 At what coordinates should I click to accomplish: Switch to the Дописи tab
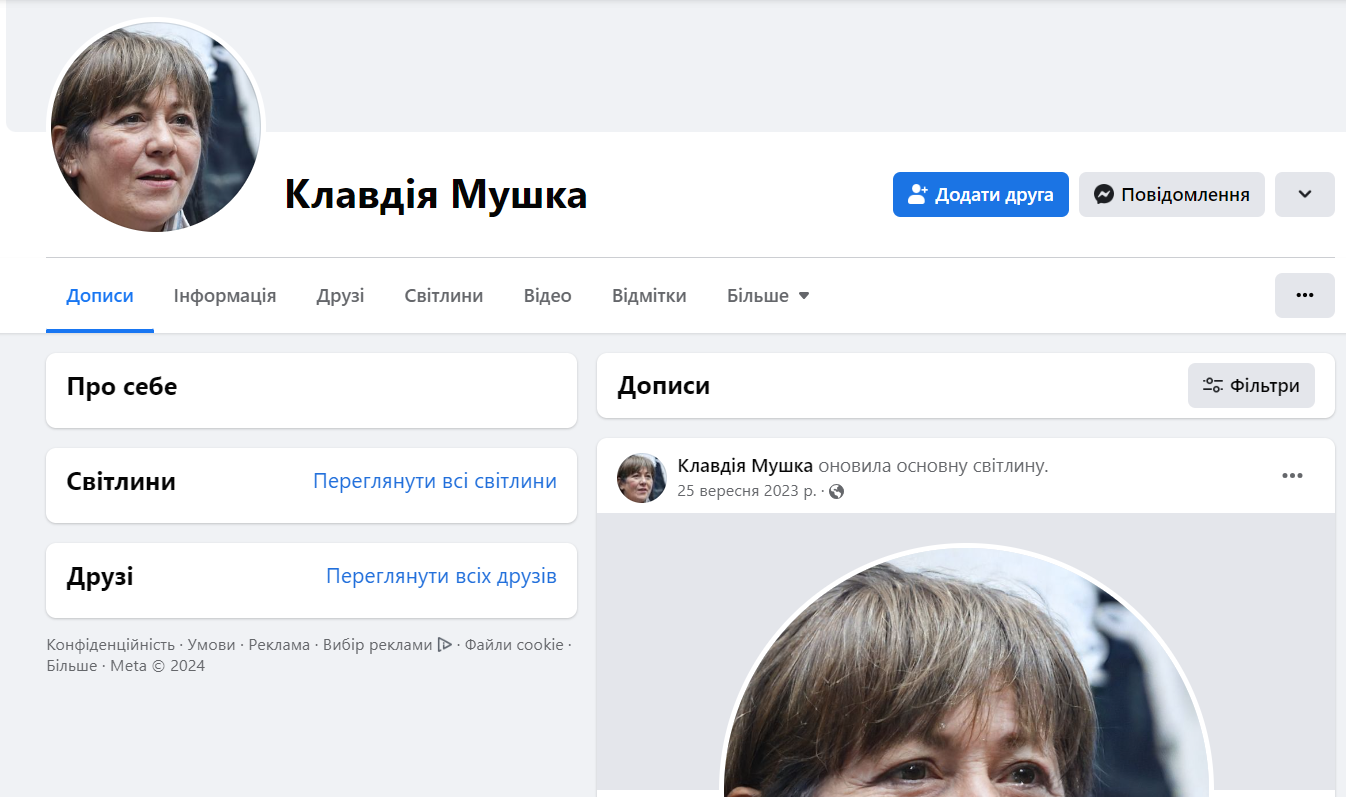[100, 296]
